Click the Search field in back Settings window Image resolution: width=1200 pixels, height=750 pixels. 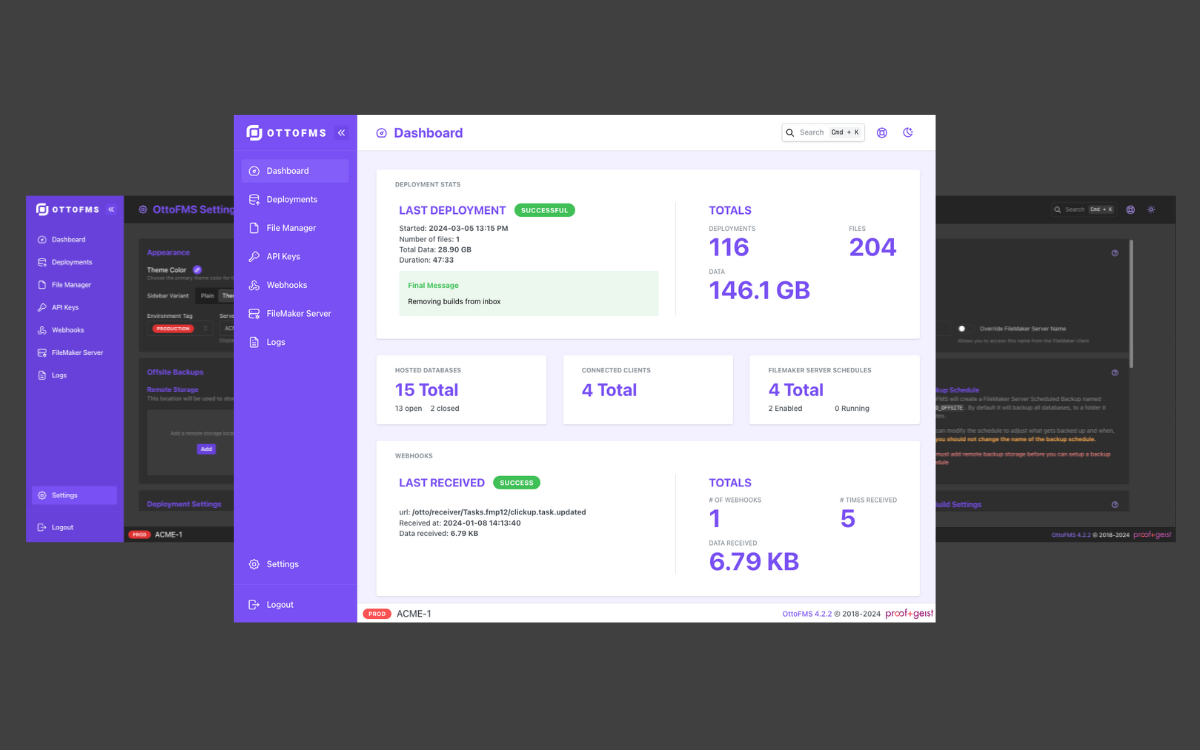point(1084,209)
